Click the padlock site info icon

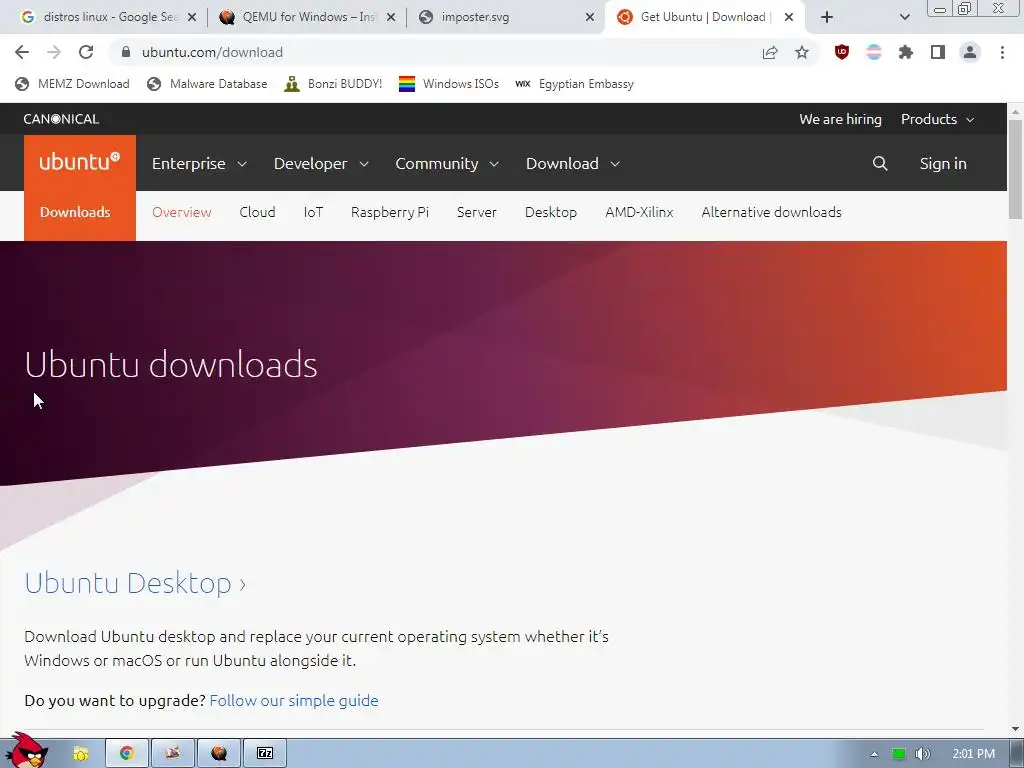point(126,52)
